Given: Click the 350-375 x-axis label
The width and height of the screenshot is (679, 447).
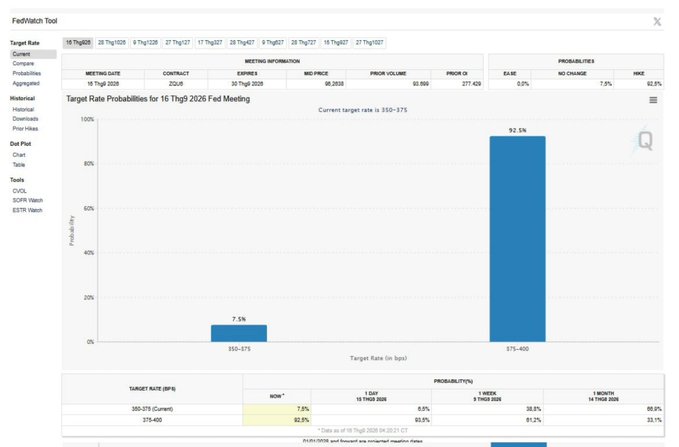Looking at the screenshot, I should click(239, 349).
